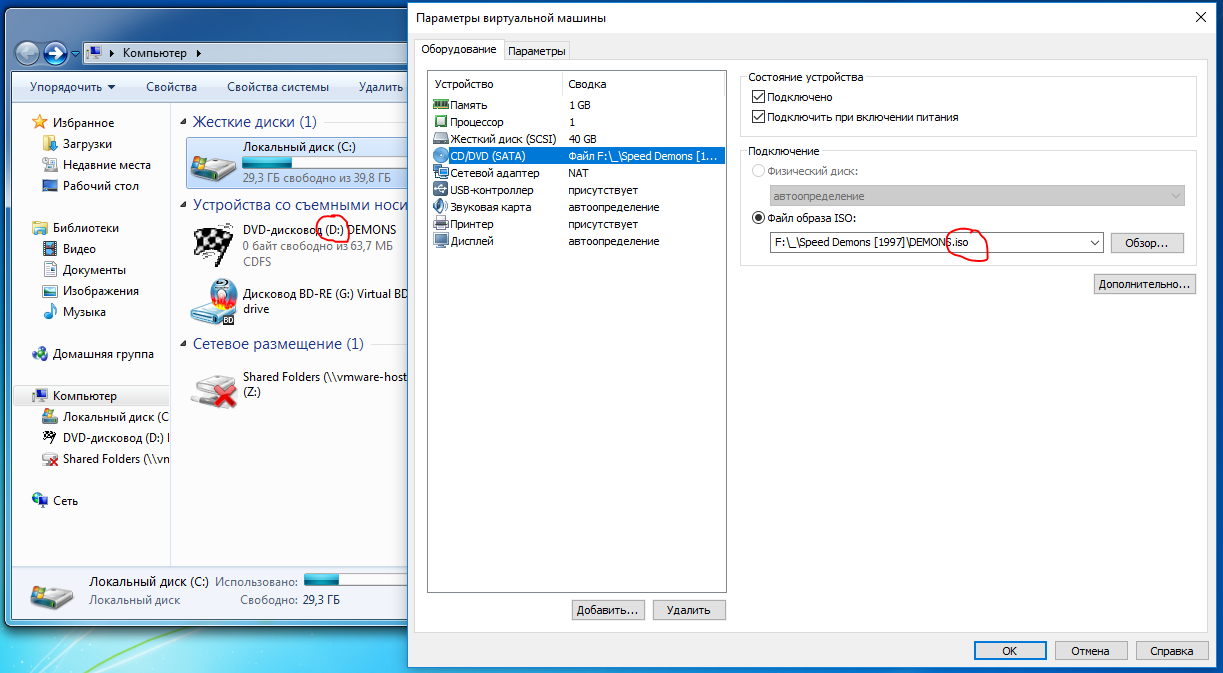Screen dimensions: 1223x673
Task: Select the Физический диск radio button
Action: [x=757, y=172]
